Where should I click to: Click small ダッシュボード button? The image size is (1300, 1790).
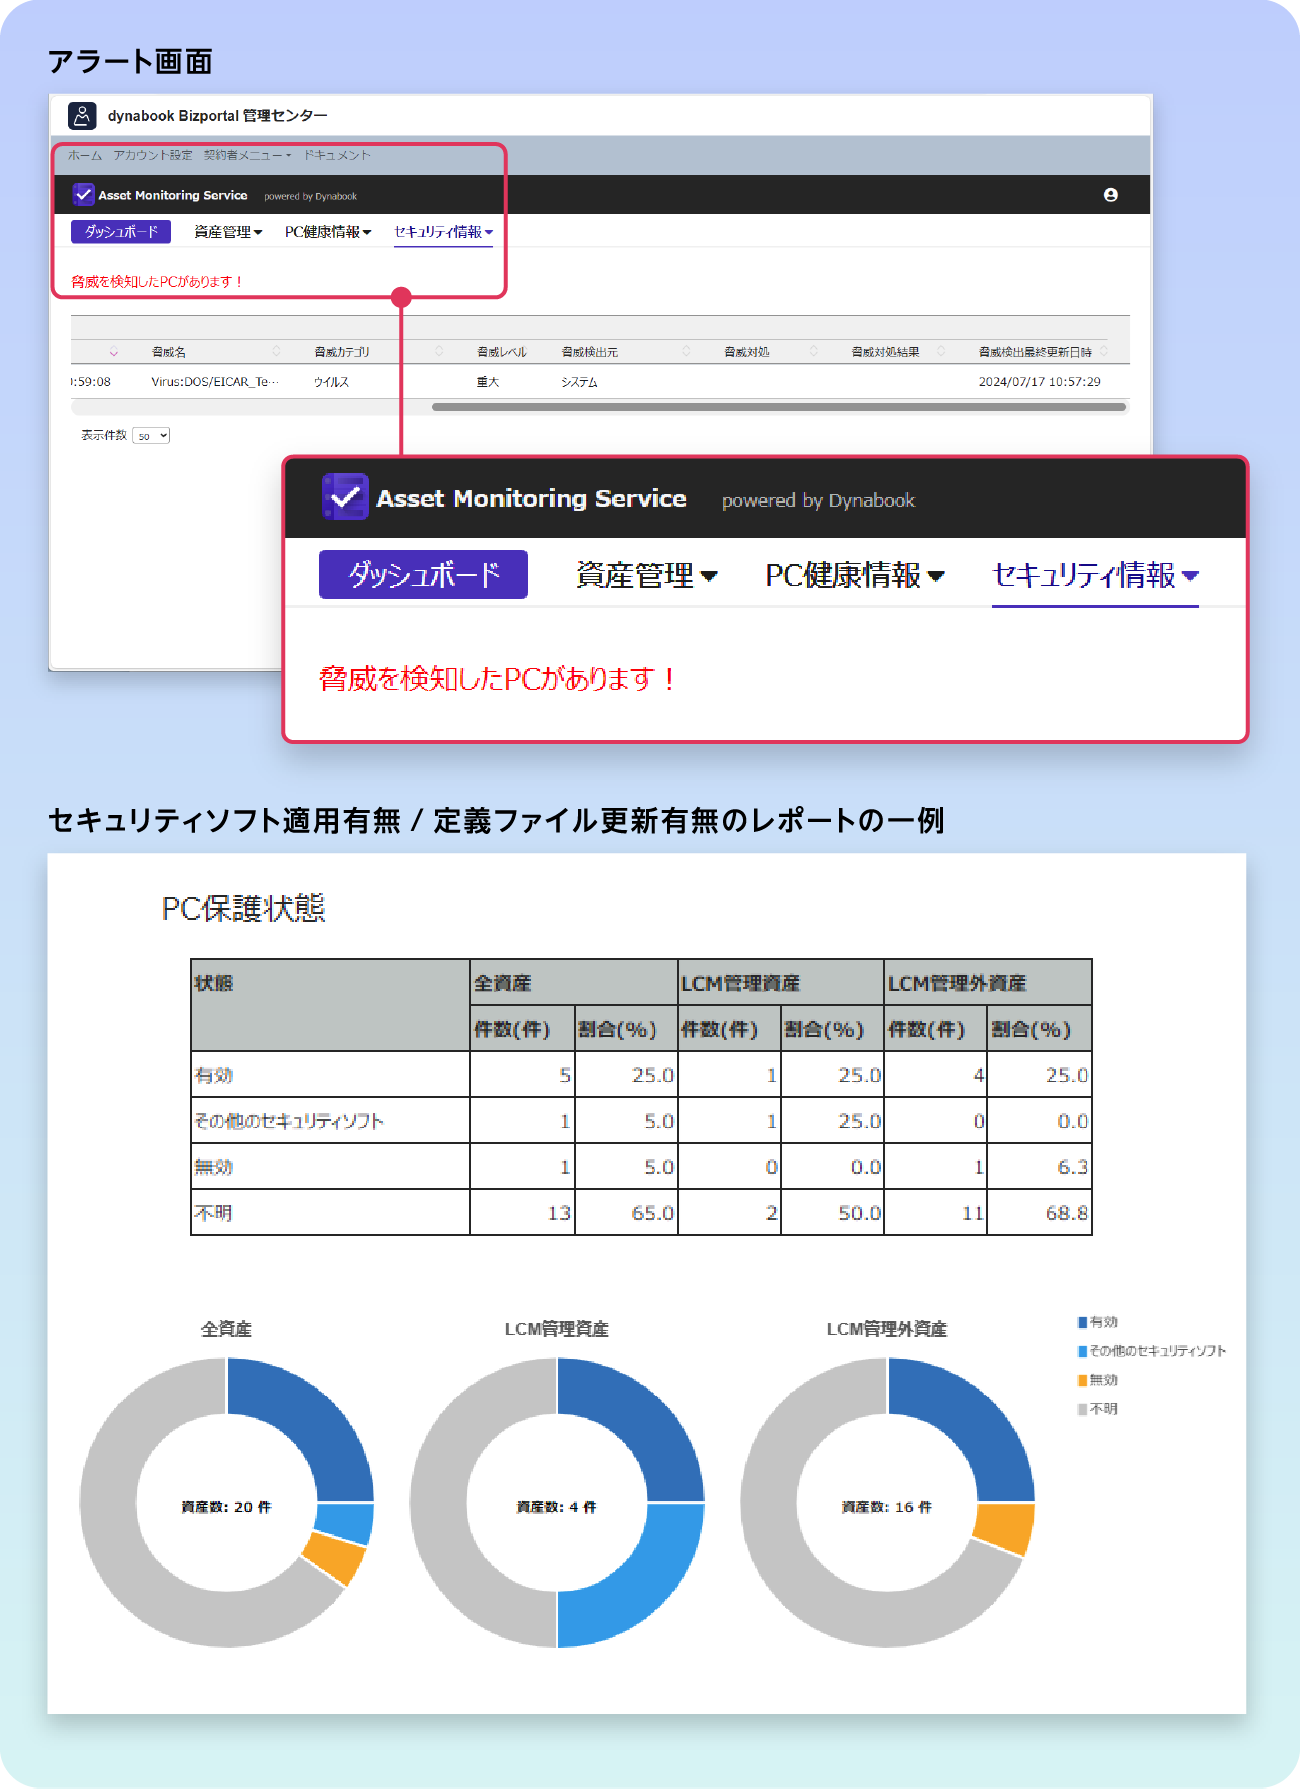(121, 232)
